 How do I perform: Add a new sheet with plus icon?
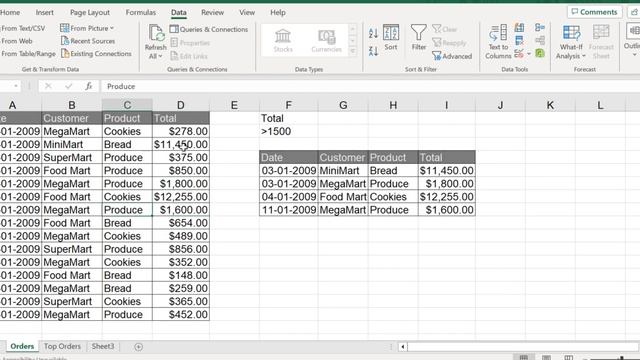coord(138,347)
